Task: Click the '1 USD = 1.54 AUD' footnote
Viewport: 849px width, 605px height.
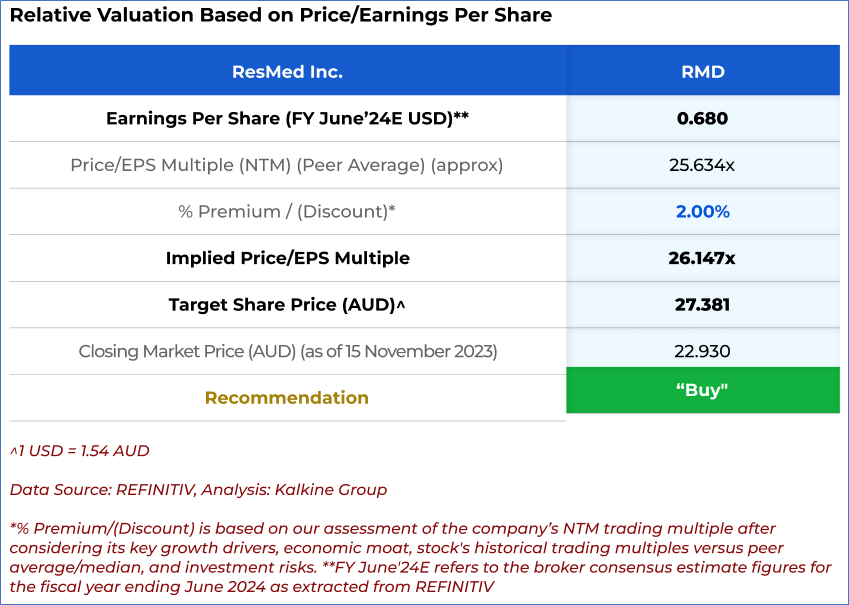Action: coord(79,451)
